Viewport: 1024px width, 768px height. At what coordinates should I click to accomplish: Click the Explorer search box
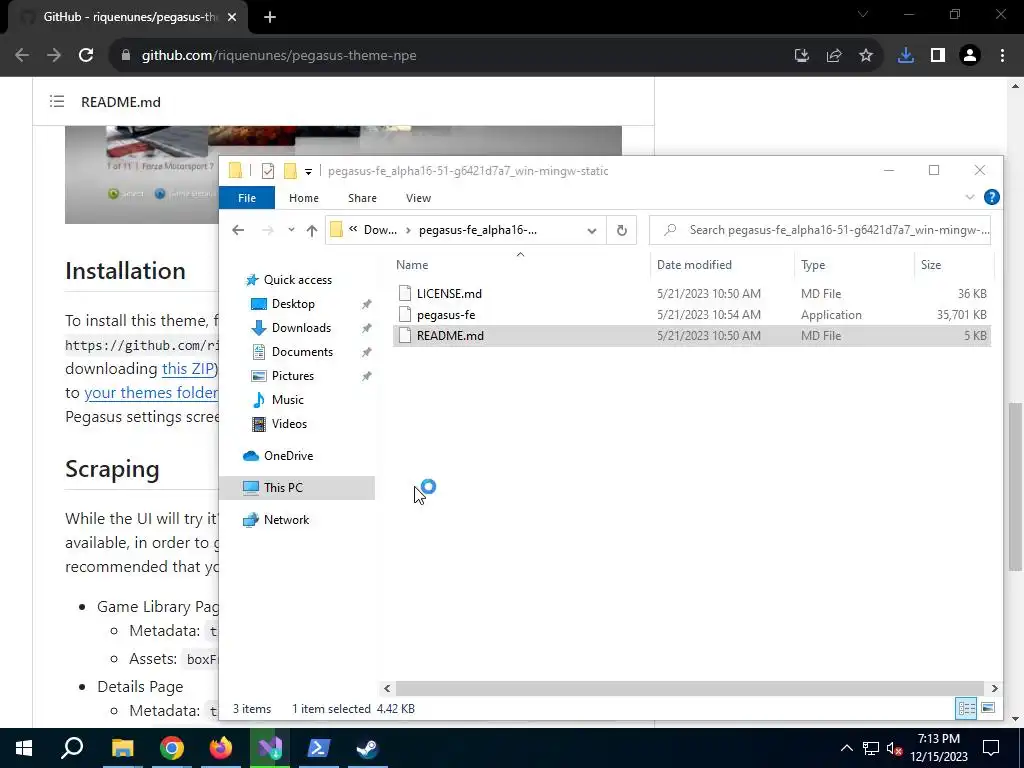click(820, 230)
